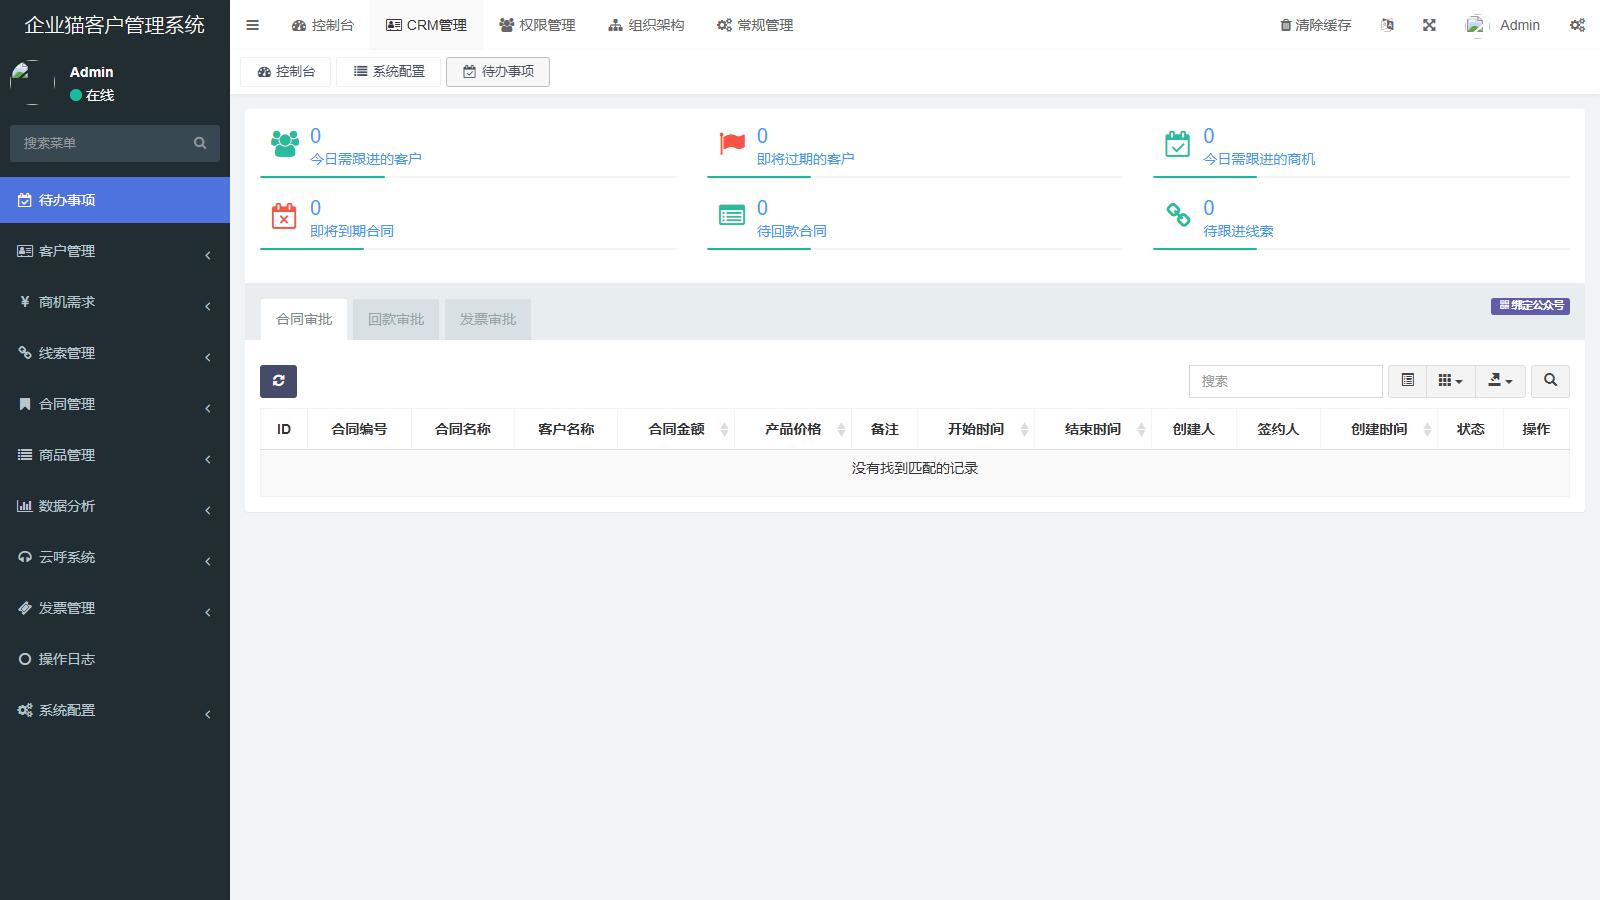1600x900 pixels.
Task: Expand 合同管理 sidebar menu
Action: coord(114,404)
